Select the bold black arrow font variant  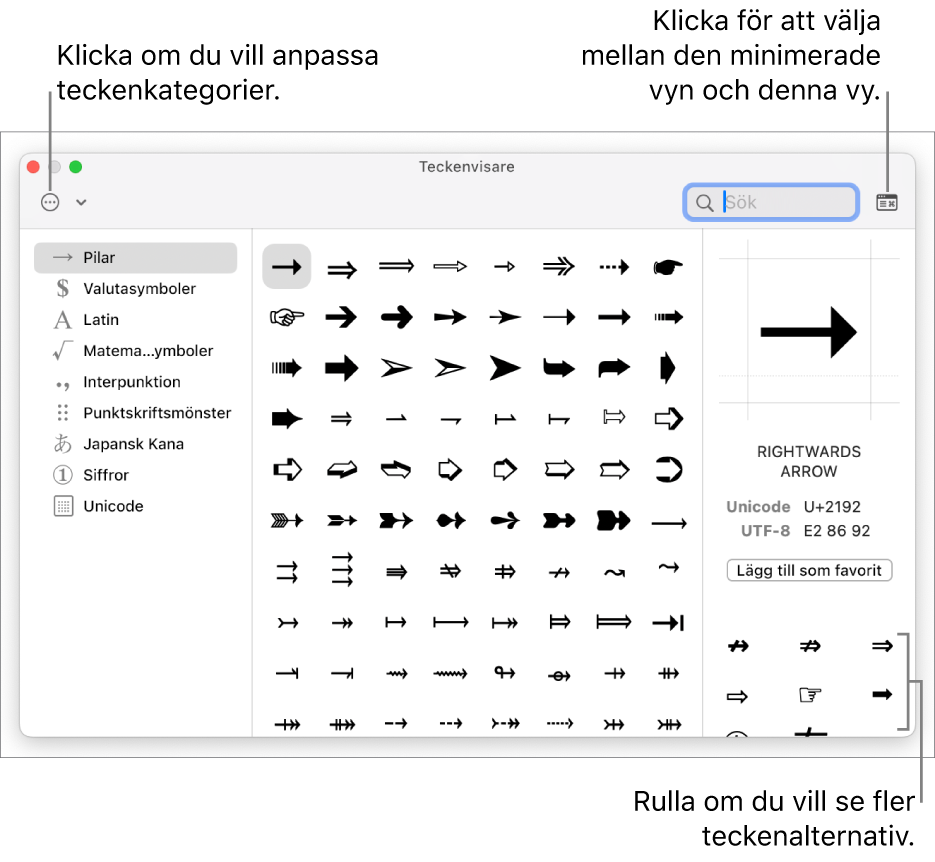click(883, 694)
